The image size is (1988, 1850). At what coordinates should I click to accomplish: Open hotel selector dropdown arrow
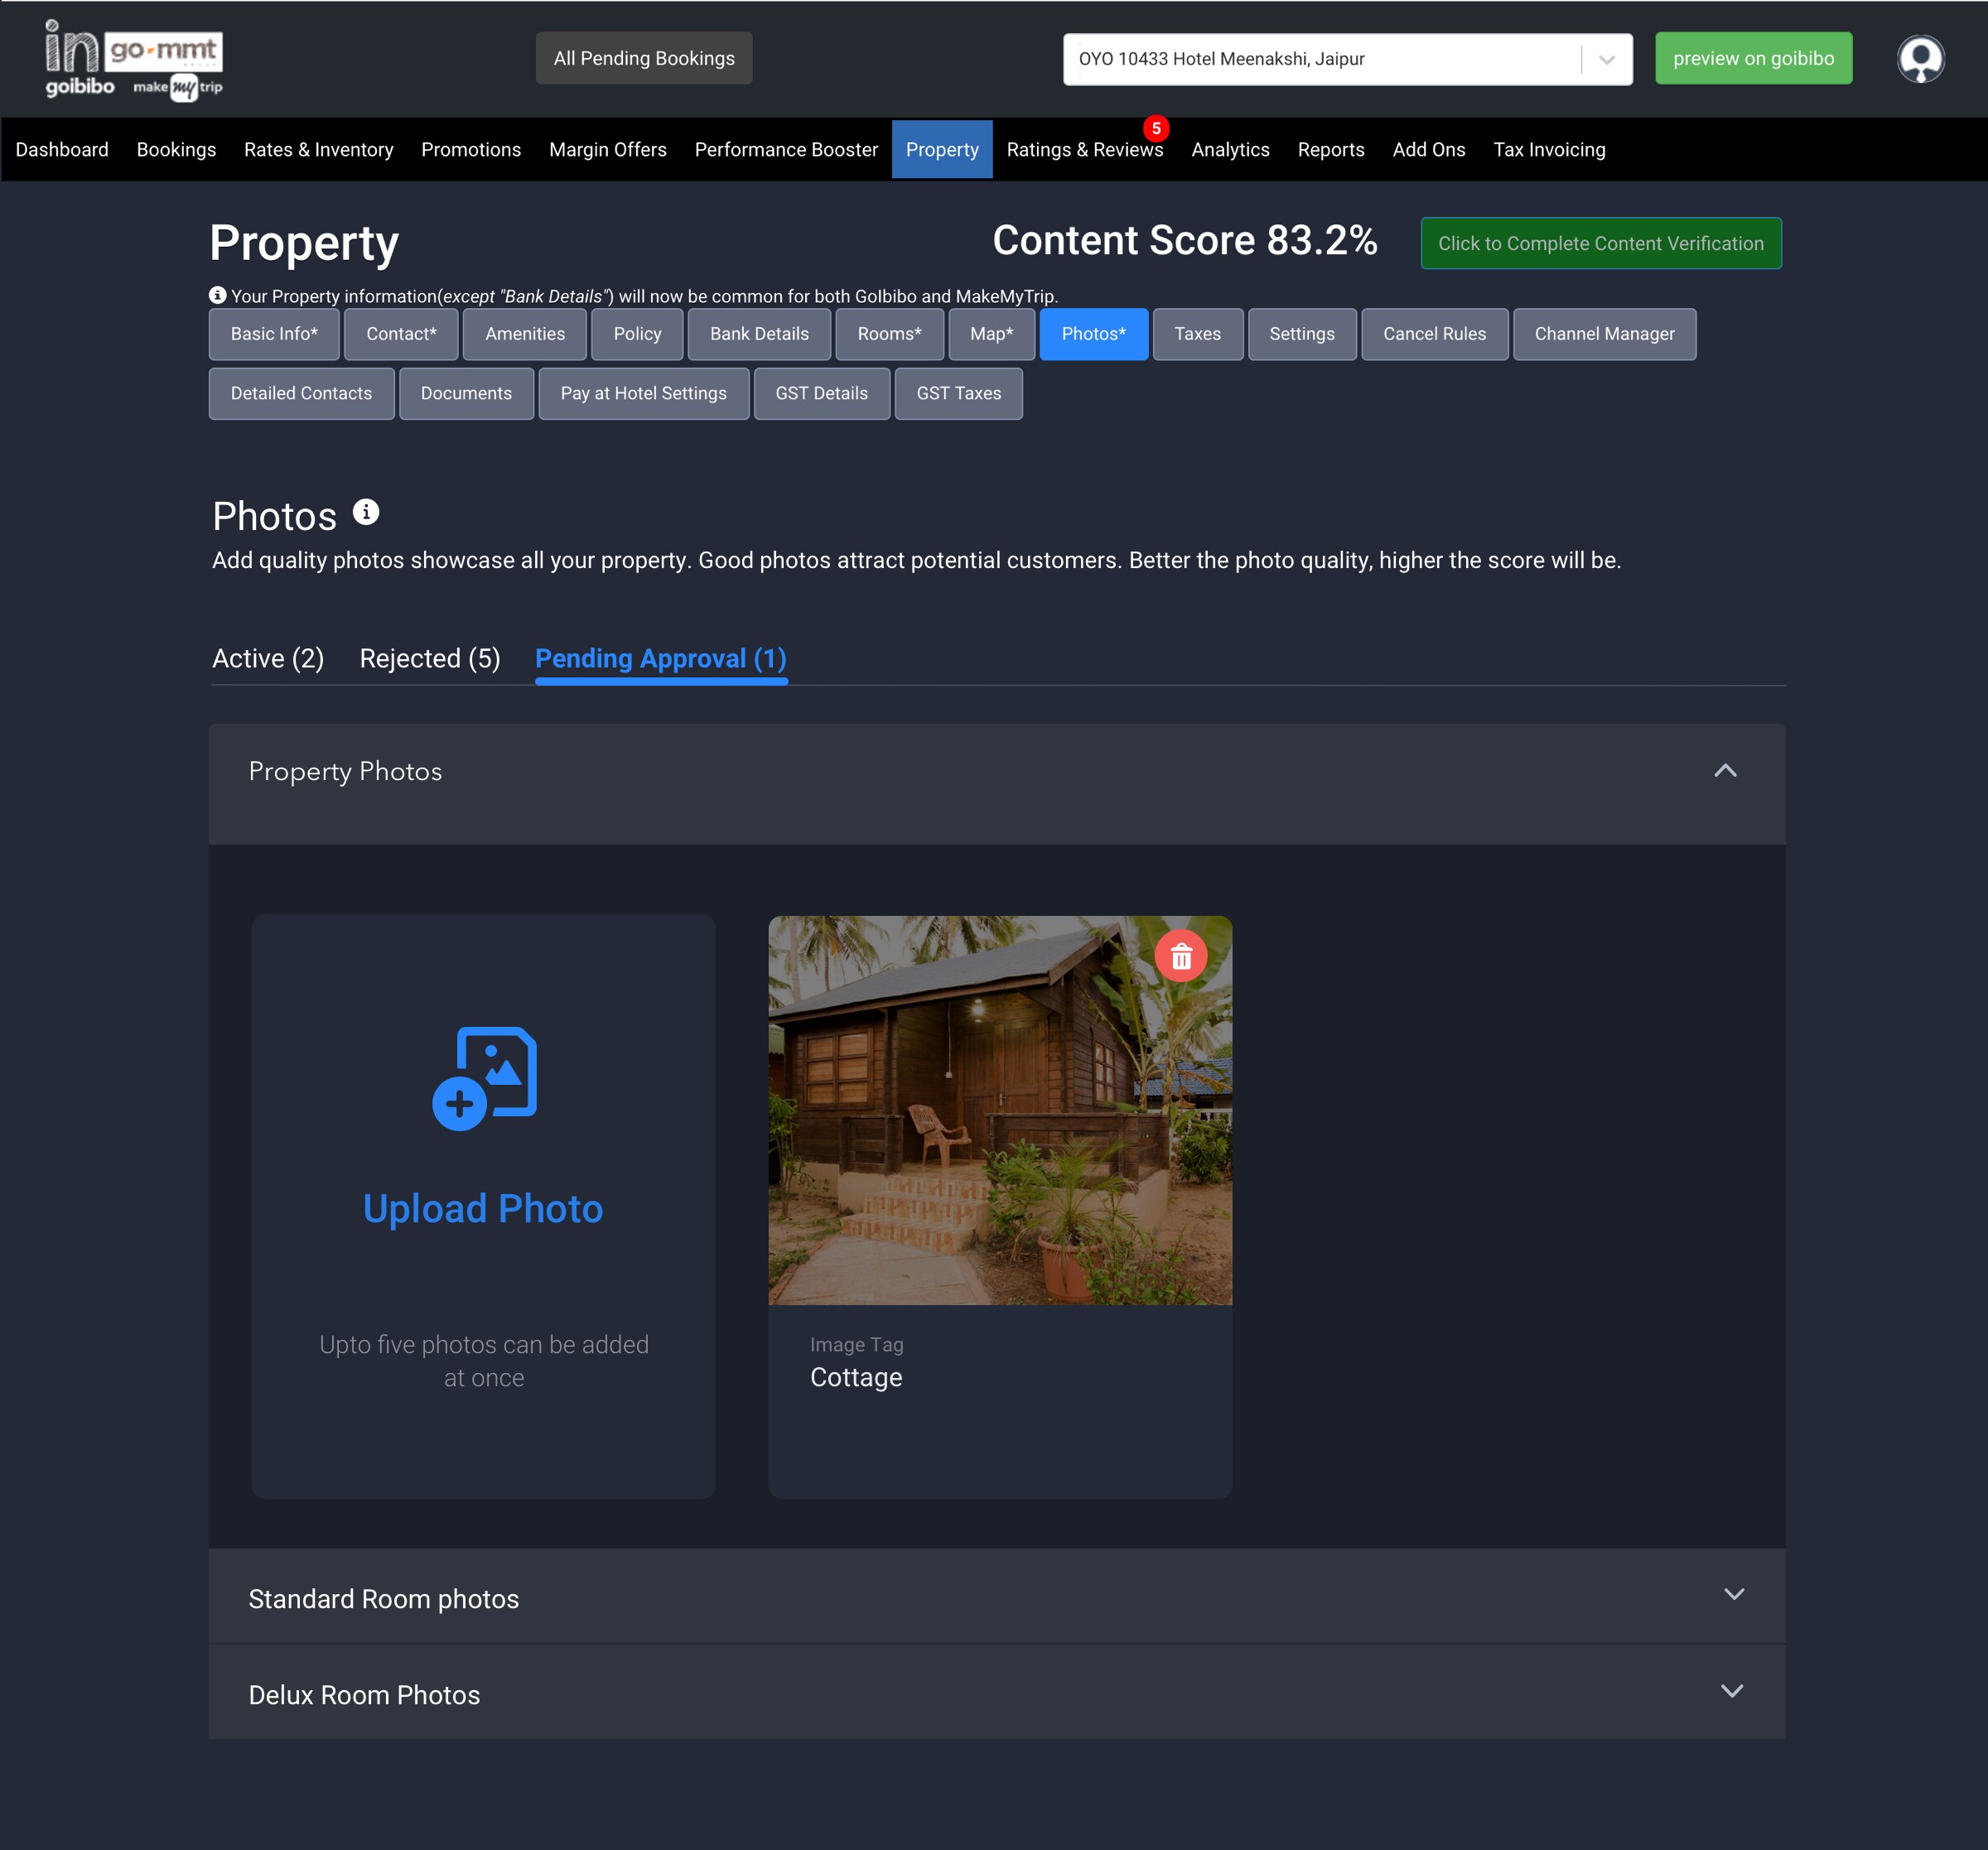click(x=1606, y=59)
